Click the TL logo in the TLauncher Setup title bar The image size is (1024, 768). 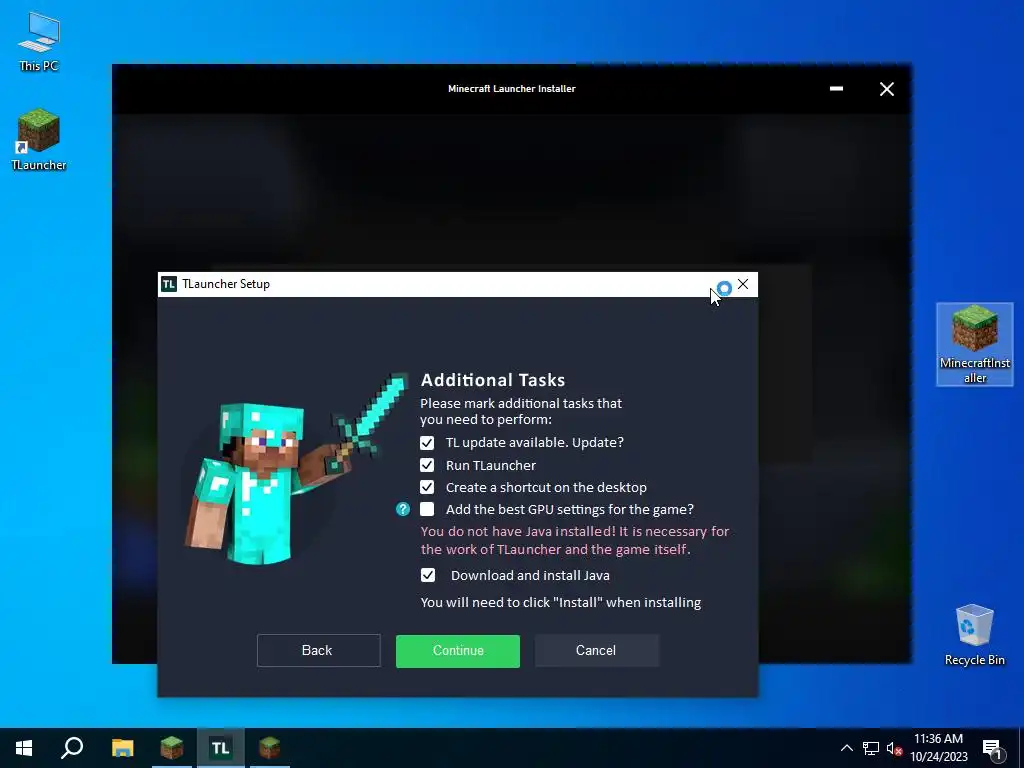pyautogui.click(x=169, y=284)
